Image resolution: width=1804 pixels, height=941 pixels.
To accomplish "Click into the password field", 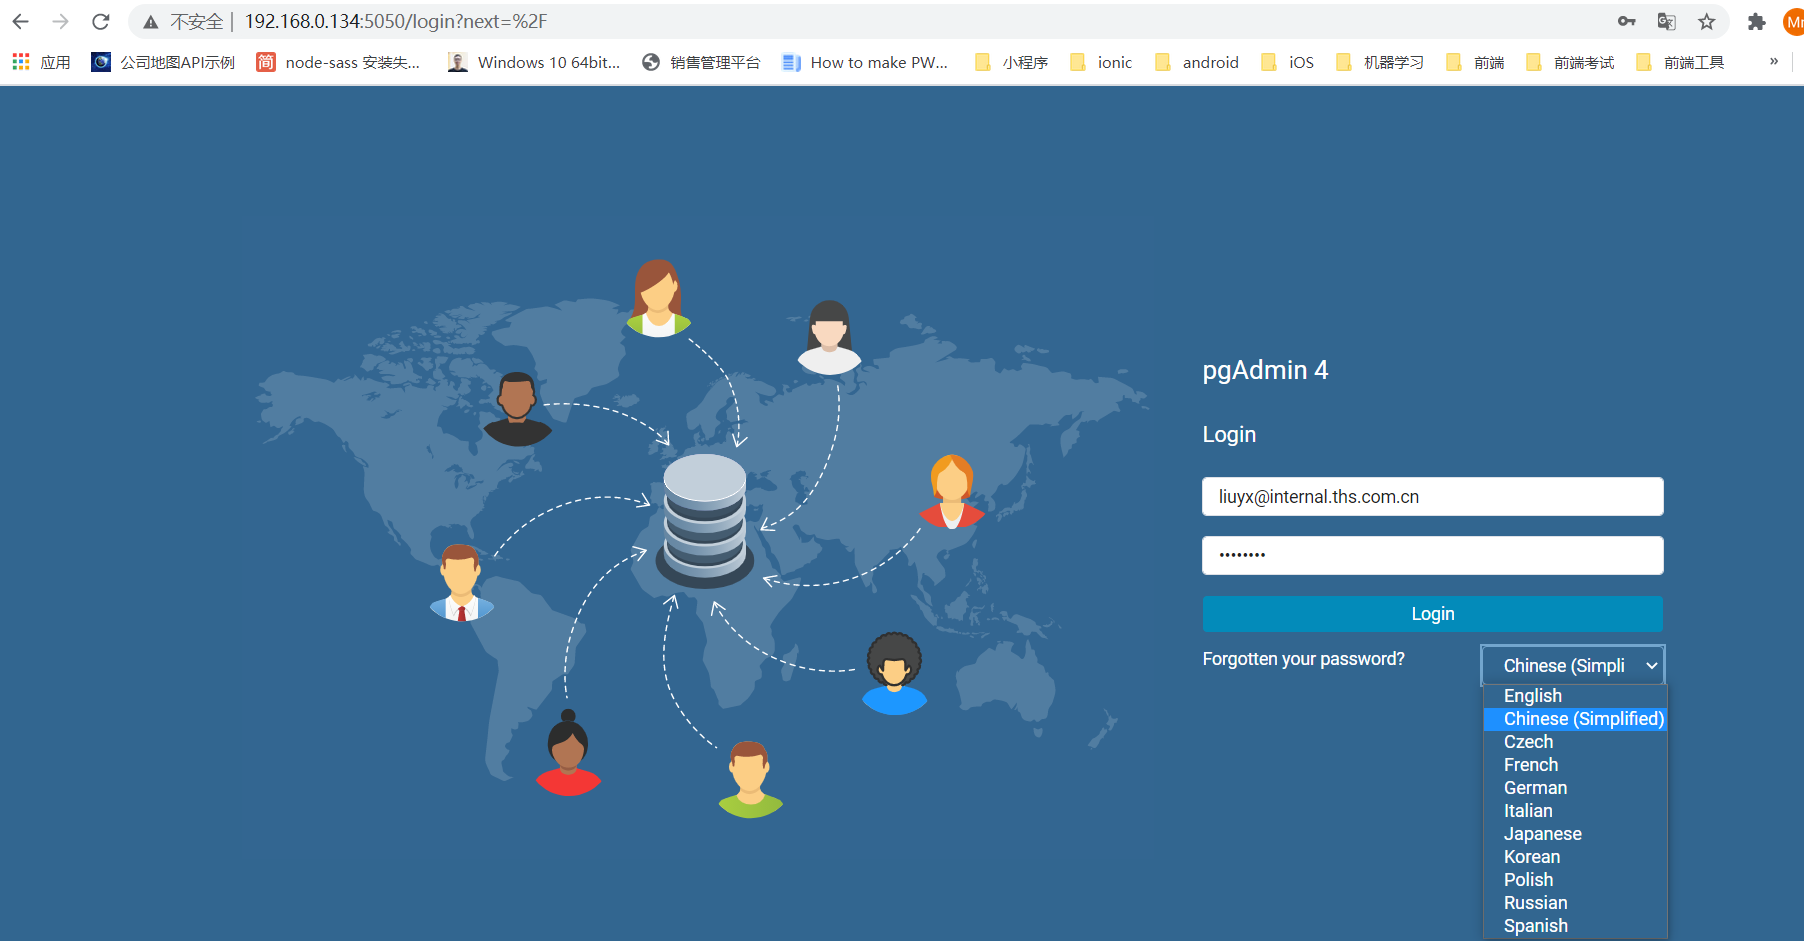I will 1432,555.
